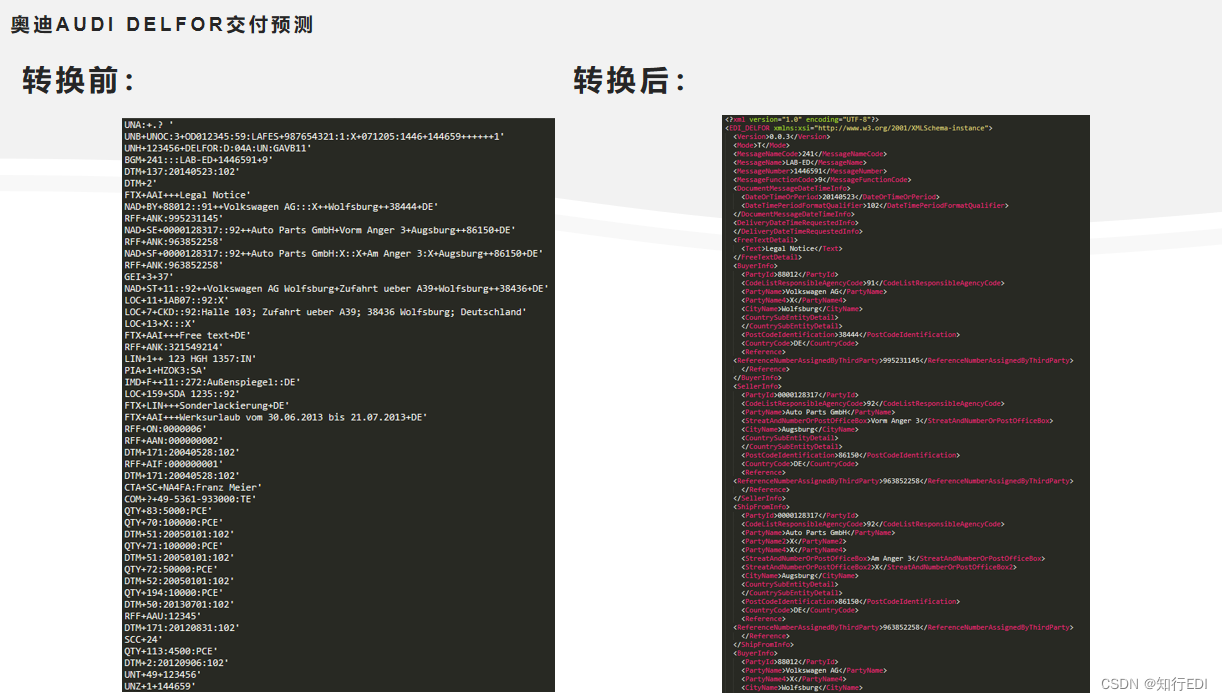Click the 'FTX+LIN+++Sonderlackierung+DE' line

[x=207, y=405]
